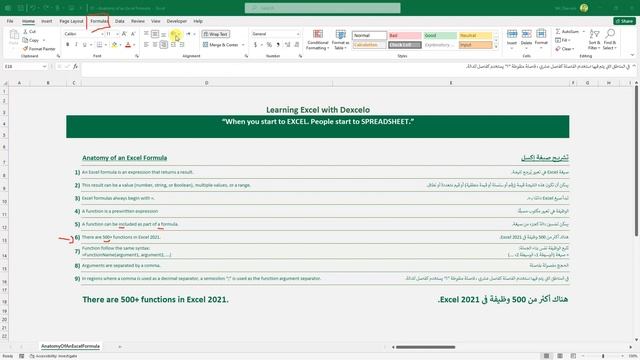640x360 pixels.
Task: Select the AnatomyOfAnExcelFormula sheet tab
Action: tap(70, 346)
